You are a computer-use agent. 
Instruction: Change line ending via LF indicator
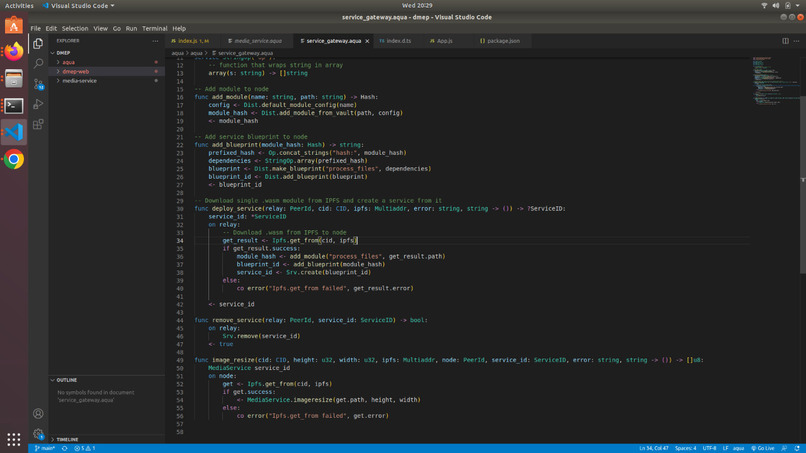725,448
